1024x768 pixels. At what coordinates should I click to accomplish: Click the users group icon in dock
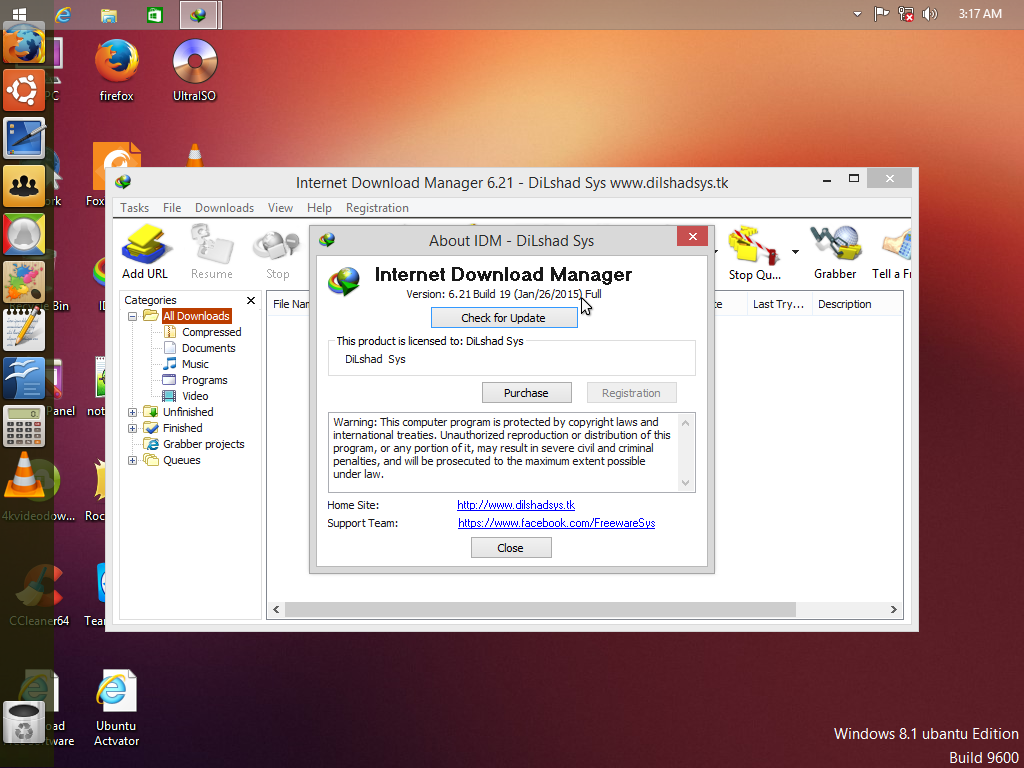24,185
